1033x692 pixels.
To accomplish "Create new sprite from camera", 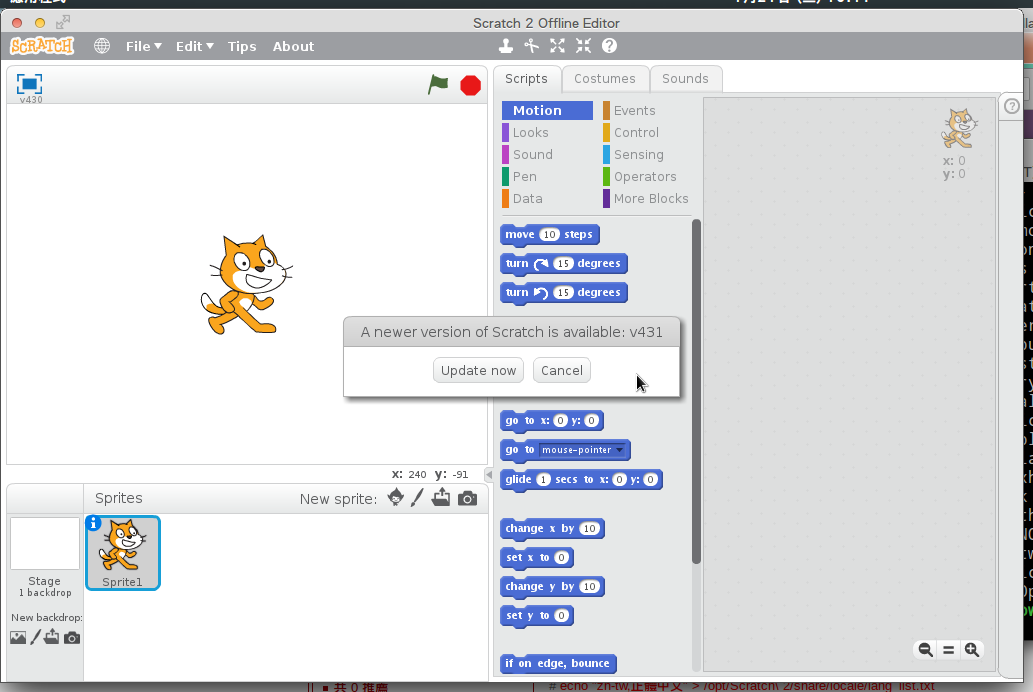I will (467, 498).
